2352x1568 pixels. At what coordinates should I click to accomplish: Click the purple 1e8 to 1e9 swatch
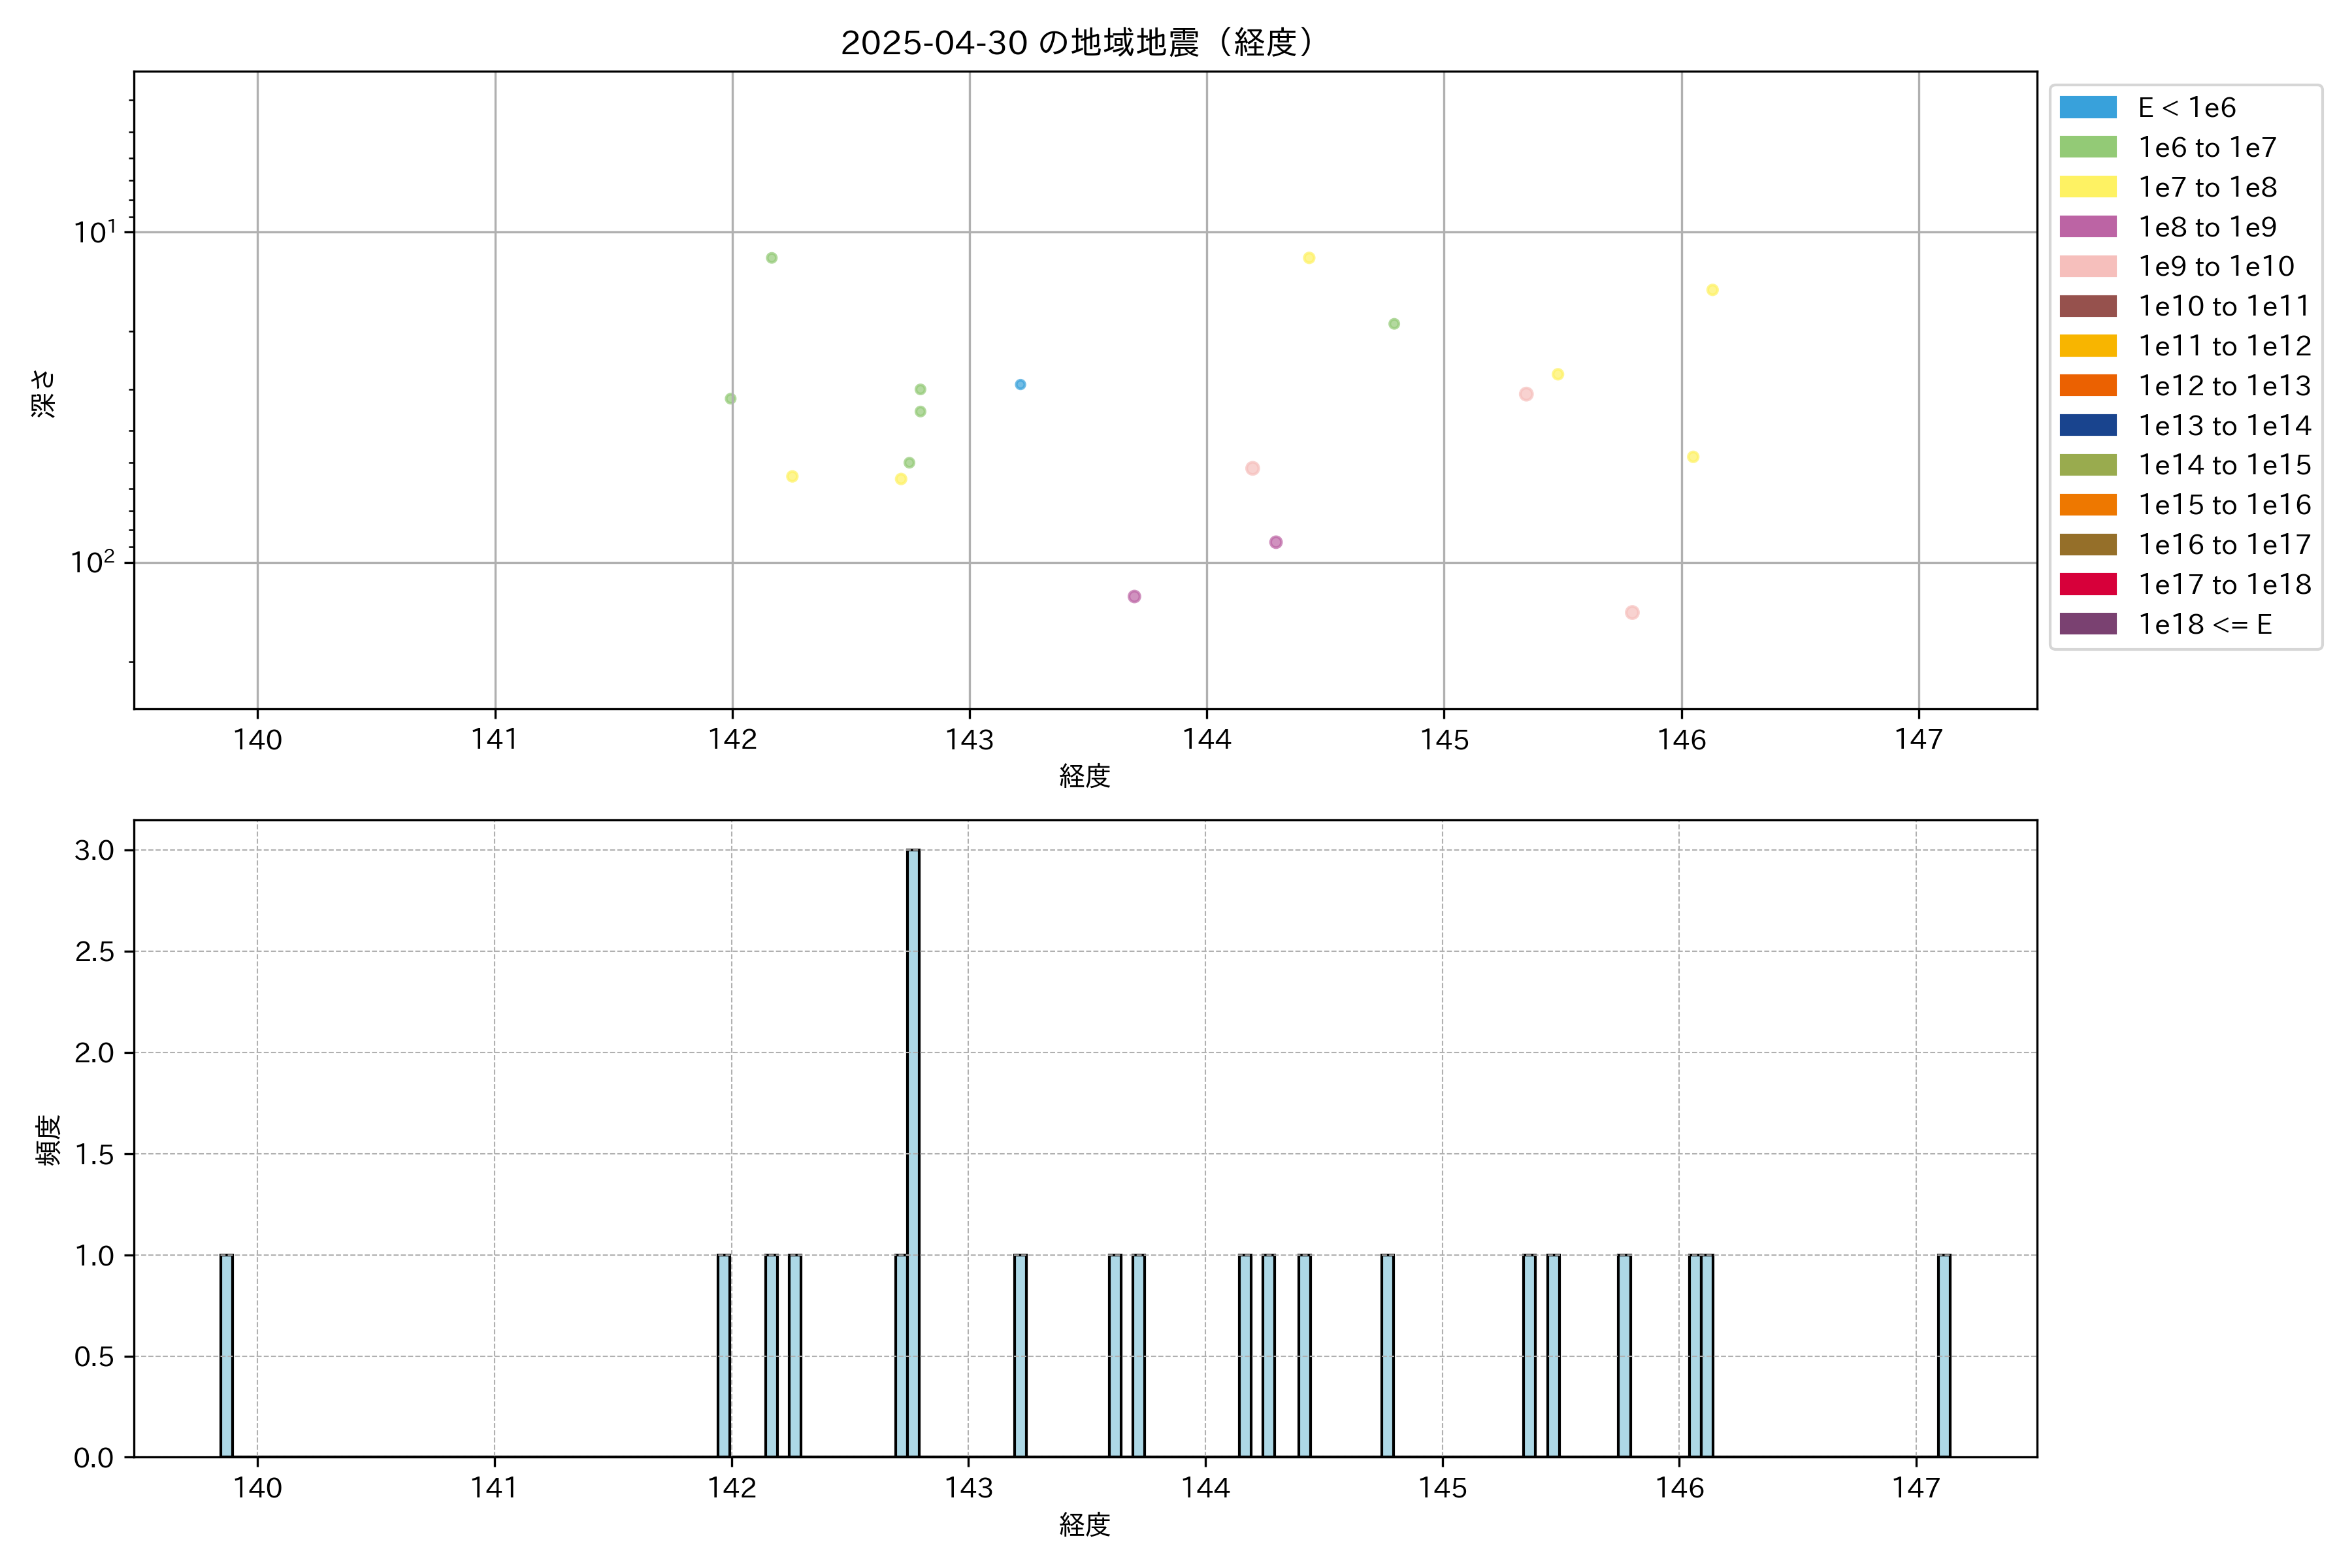coord(2087,227)
